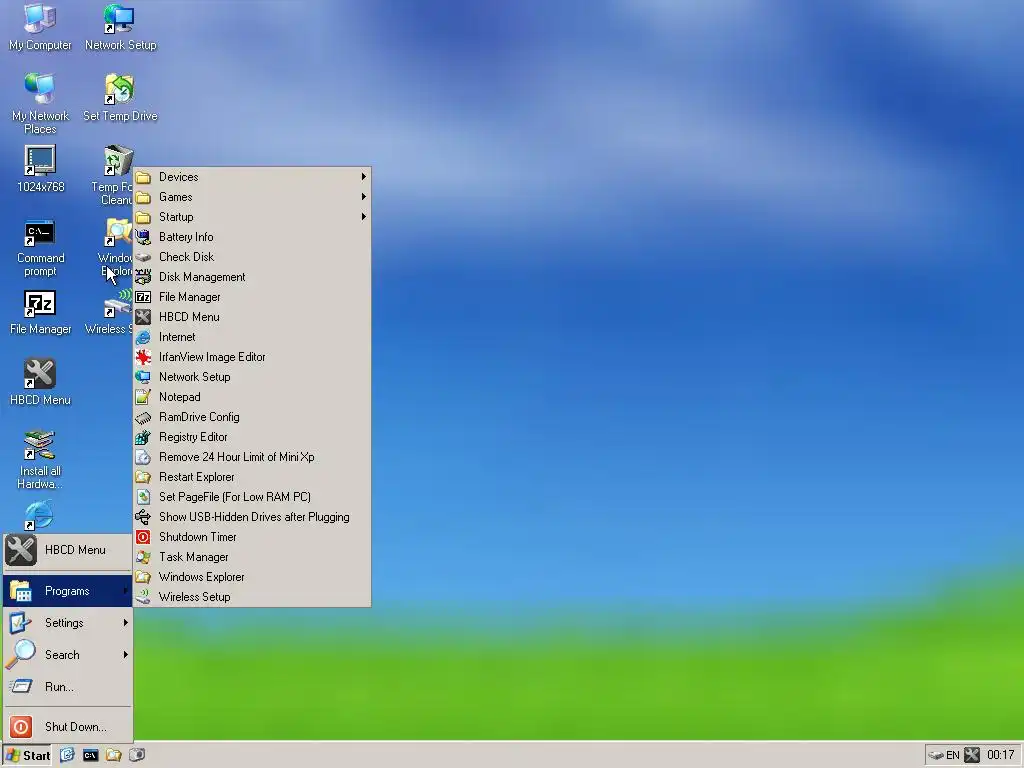Click Shut Down... in Start menu
This screenshot has width=1024, height=768.
pos(68,727)
